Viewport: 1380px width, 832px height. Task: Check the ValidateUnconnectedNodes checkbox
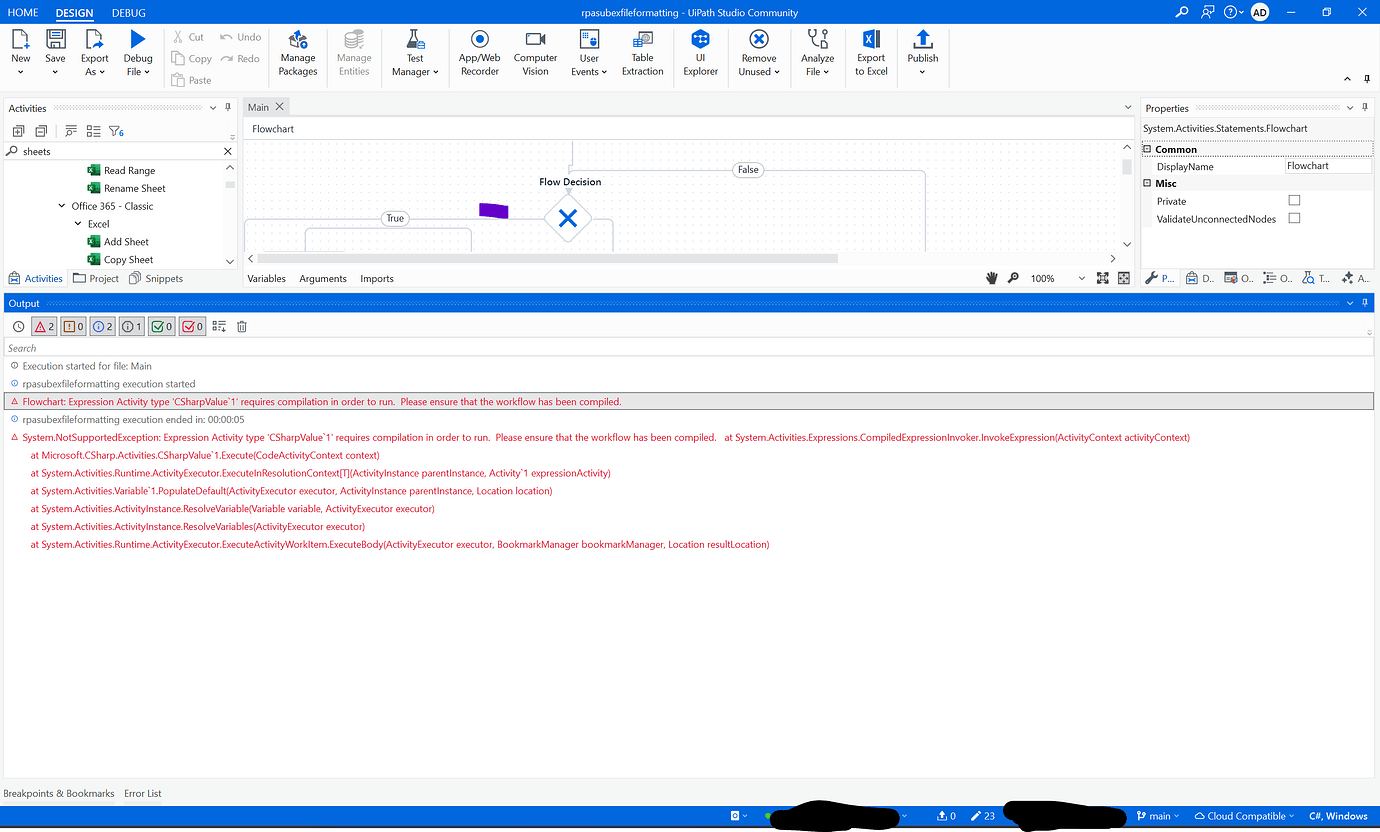1294,217
